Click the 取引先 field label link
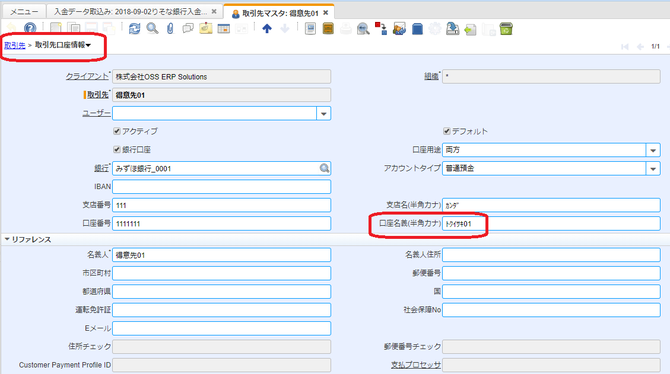670x374 pixels. 98,95
